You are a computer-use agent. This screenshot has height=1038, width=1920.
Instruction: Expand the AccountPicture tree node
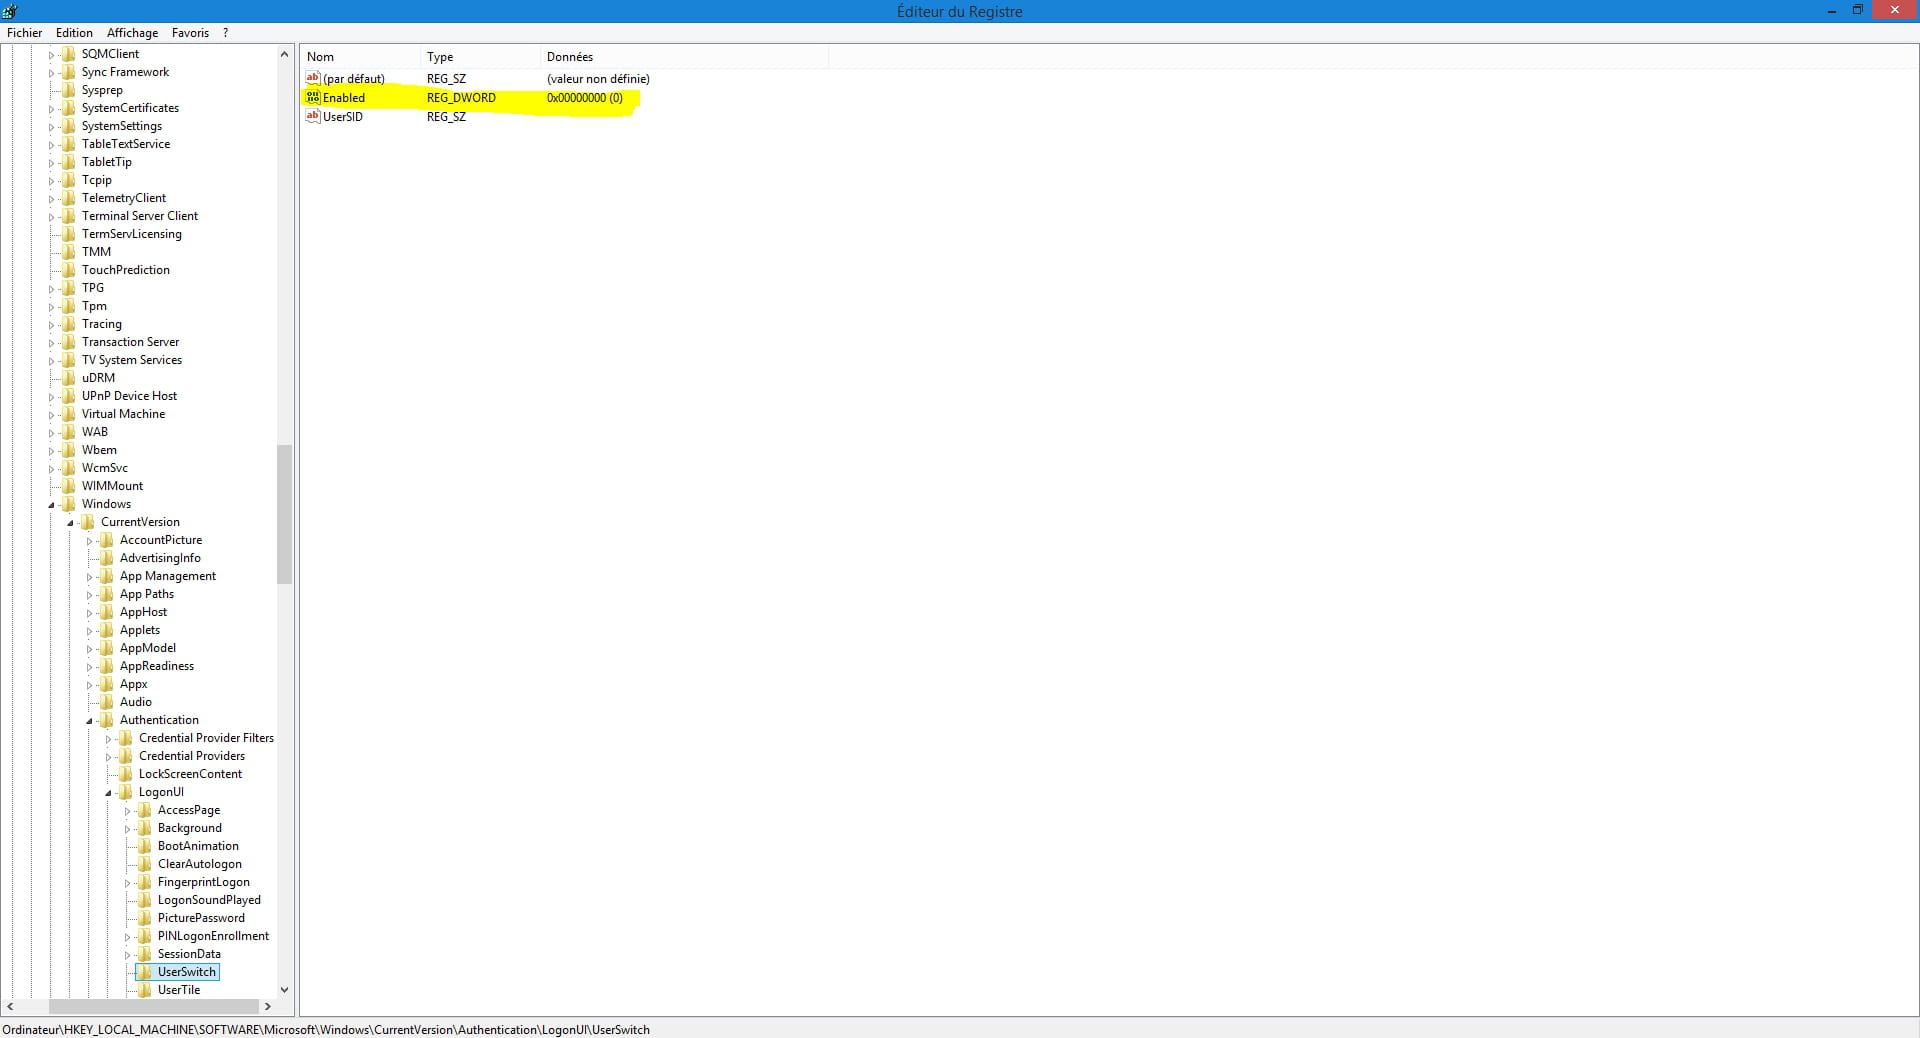[89, 541]
